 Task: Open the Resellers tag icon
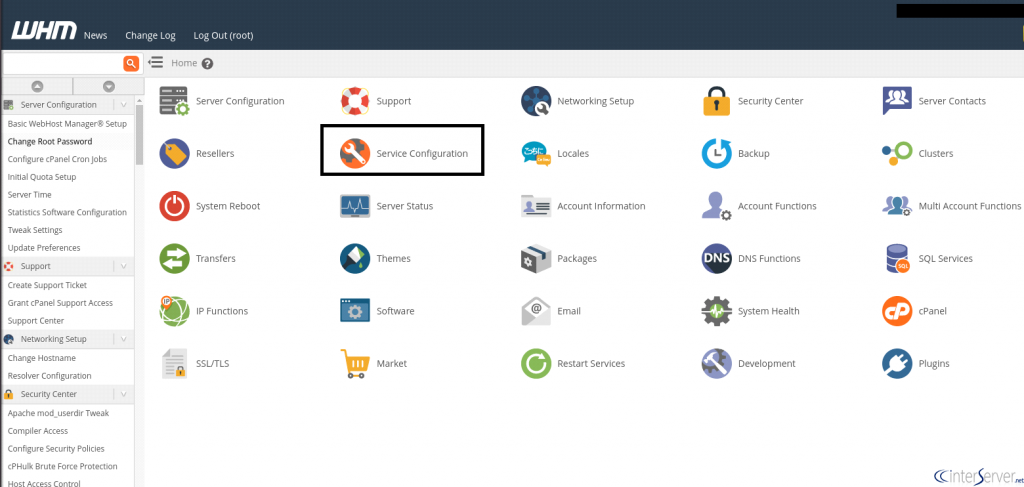[174, 153]
